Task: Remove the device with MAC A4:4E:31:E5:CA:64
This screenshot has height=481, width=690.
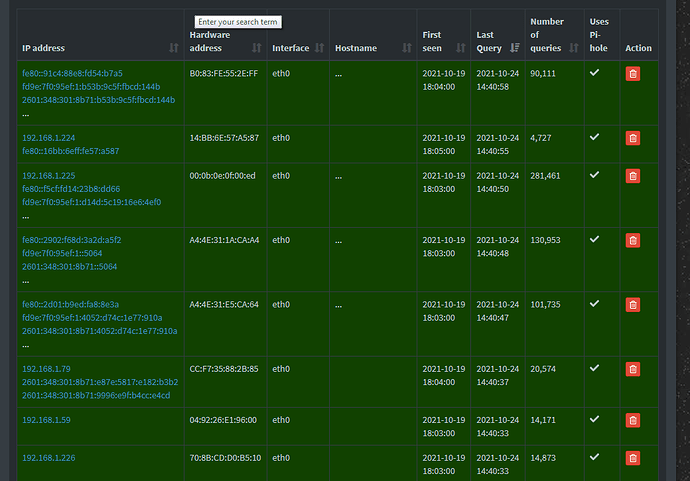Action: (632, 304)
